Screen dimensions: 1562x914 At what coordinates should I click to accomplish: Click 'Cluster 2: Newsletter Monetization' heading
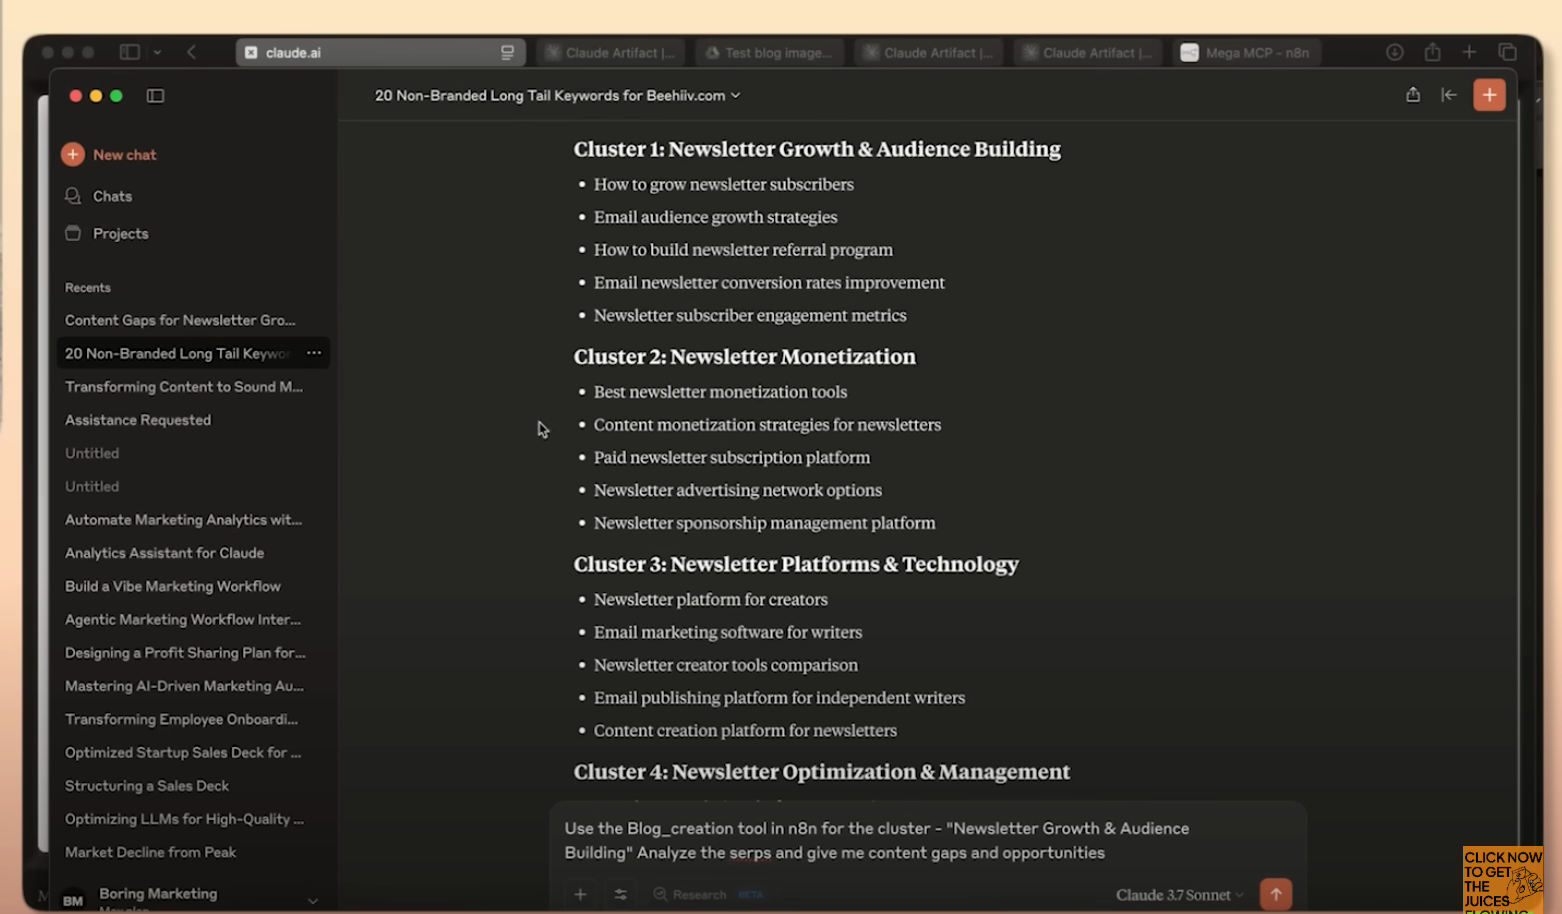(744, 356)
